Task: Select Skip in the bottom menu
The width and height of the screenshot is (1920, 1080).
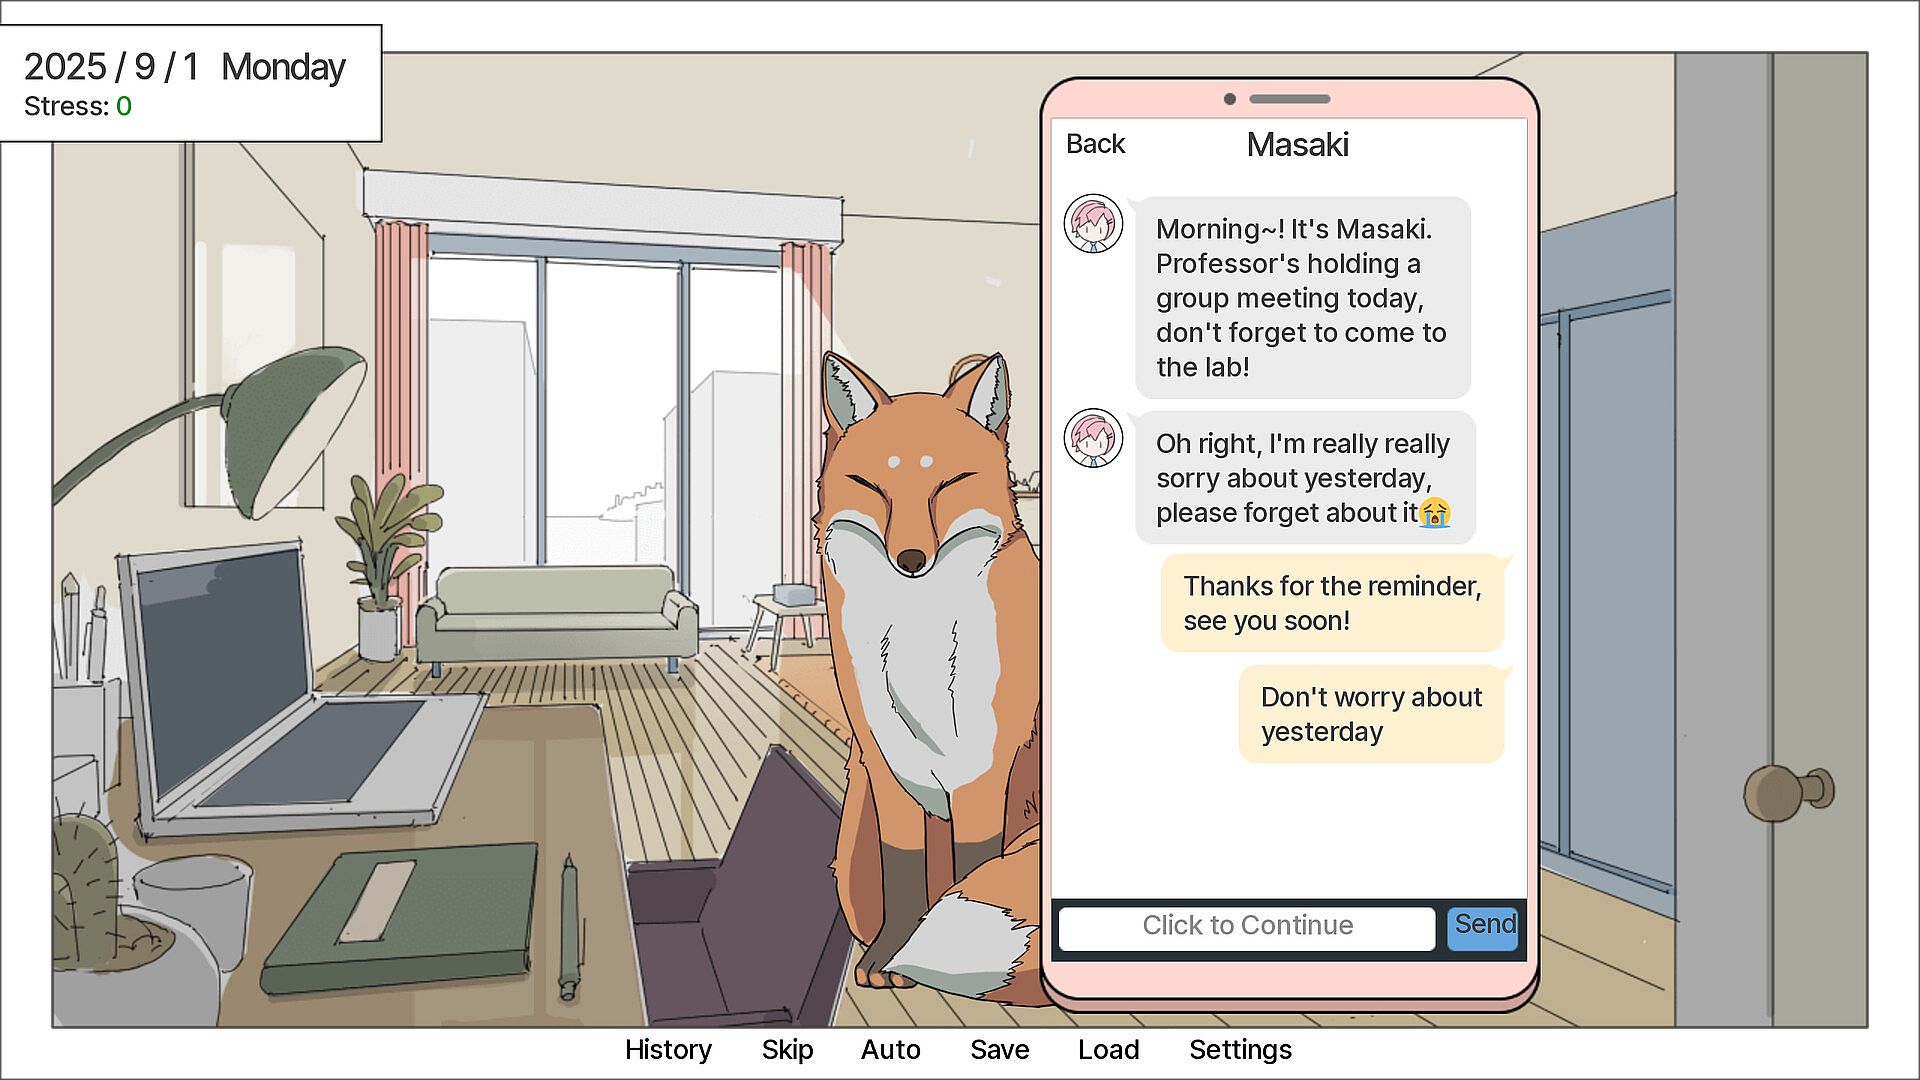Action: click(x=787, y=1049)
